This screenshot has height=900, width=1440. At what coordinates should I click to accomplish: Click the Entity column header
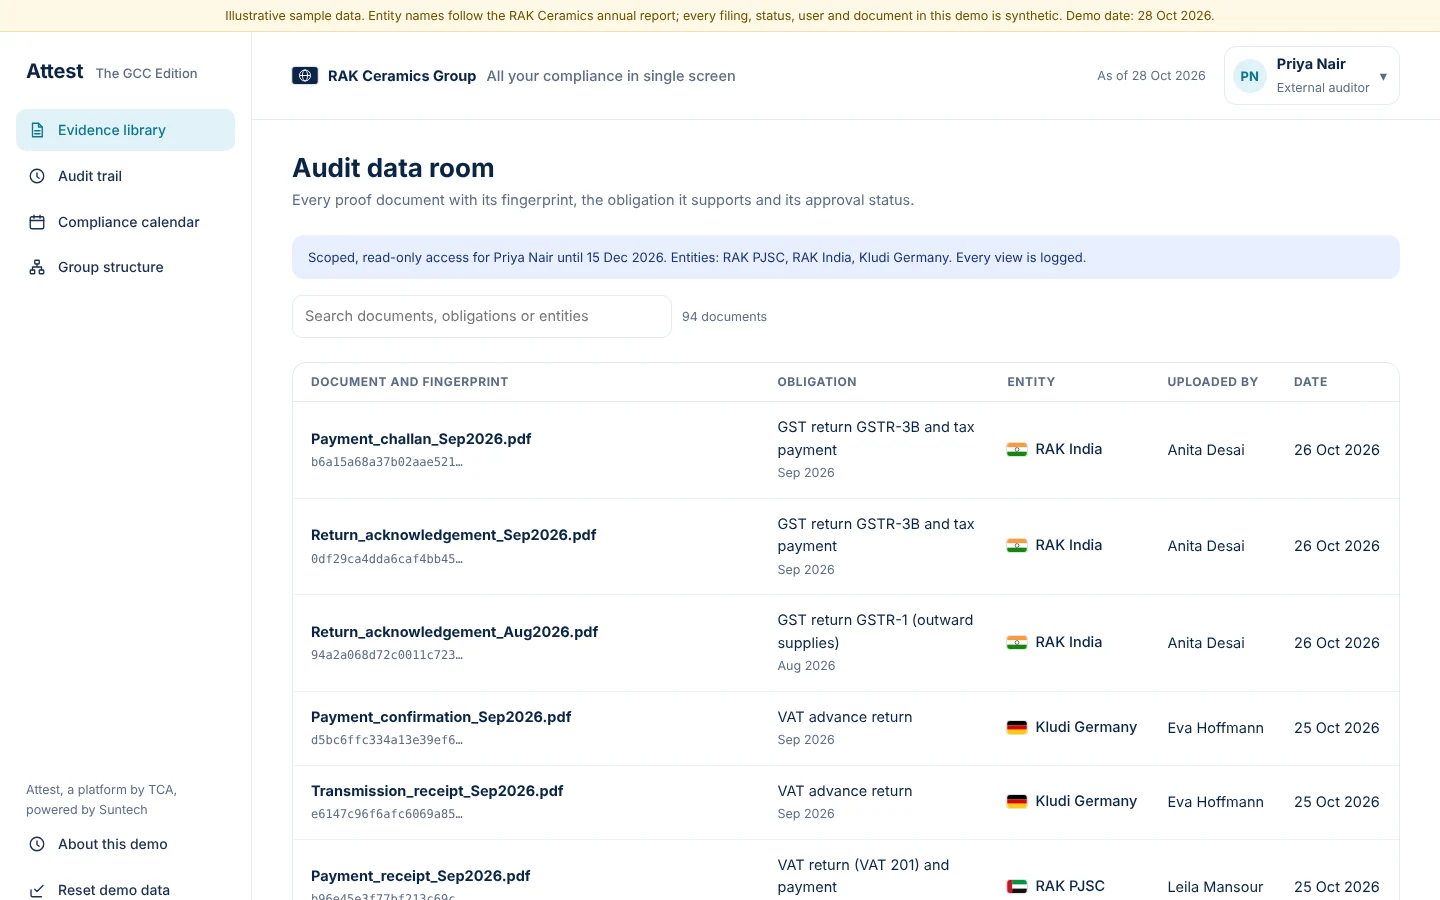[x=1031, y=382]
